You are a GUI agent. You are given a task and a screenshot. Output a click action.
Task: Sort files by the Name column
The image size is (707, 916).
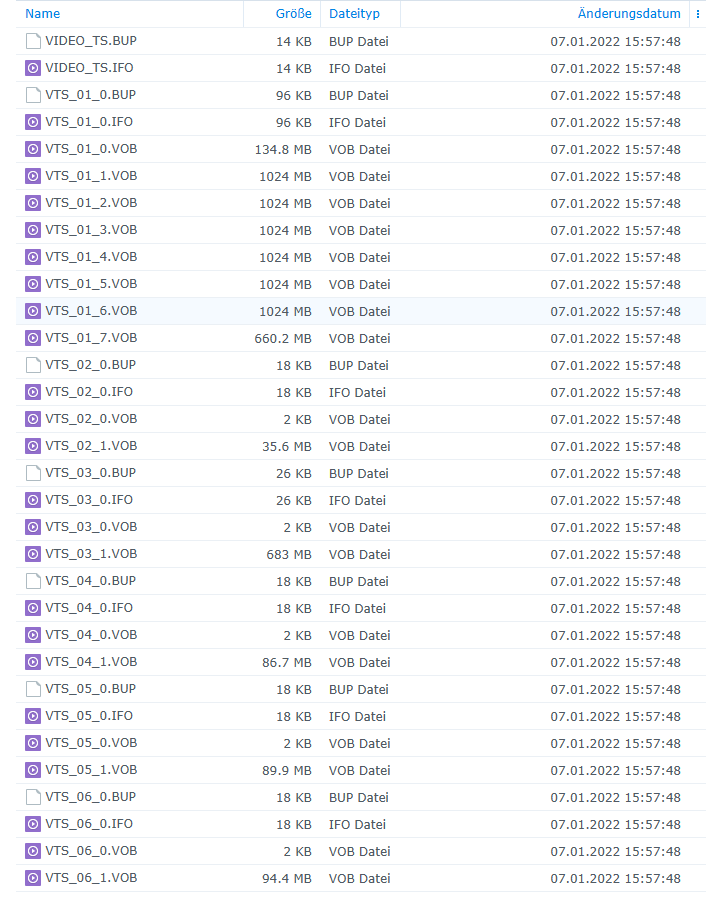[x=42, y=13]
